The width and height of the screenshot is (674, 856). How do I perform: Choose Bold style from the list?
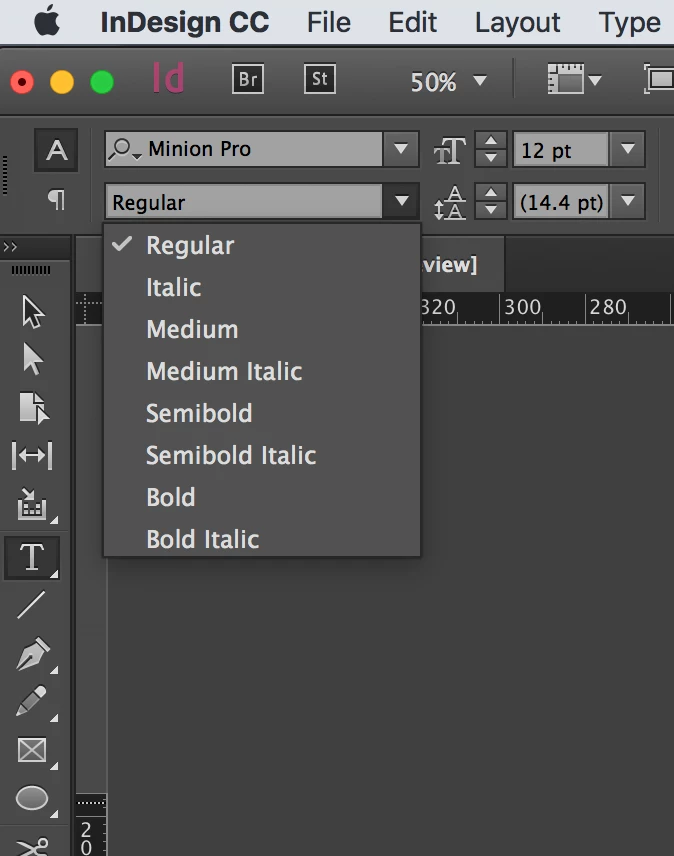262,497
